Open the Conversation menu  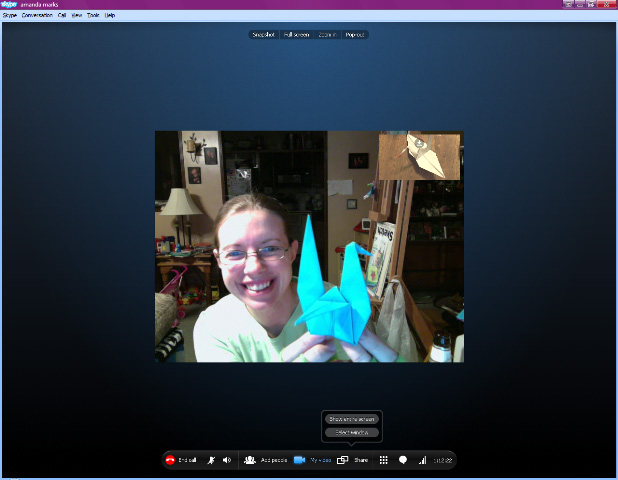37,15
